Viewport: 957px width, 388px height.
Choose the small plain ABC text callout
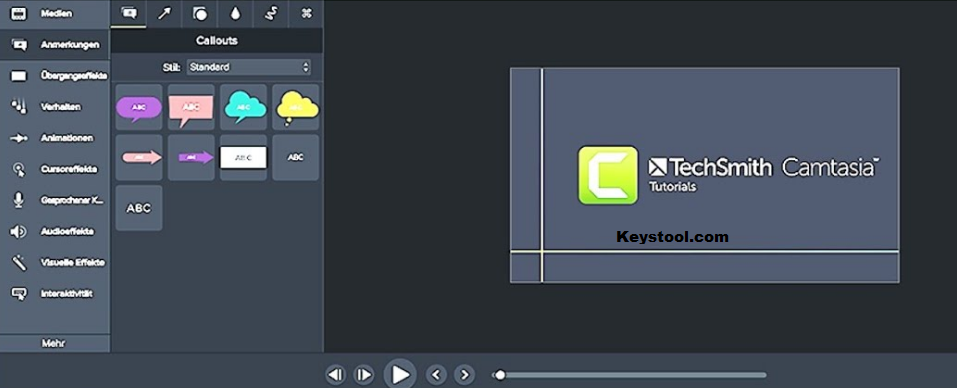coord(296,157)
